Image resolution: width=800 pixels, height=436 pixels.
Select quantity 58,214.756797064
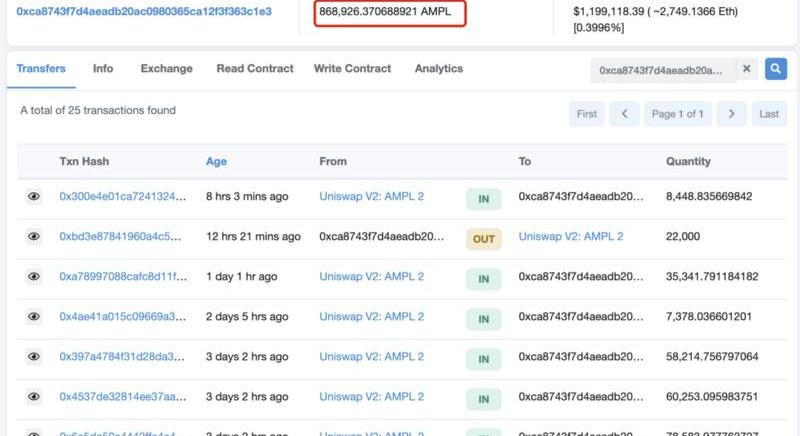tap(712, 356)
